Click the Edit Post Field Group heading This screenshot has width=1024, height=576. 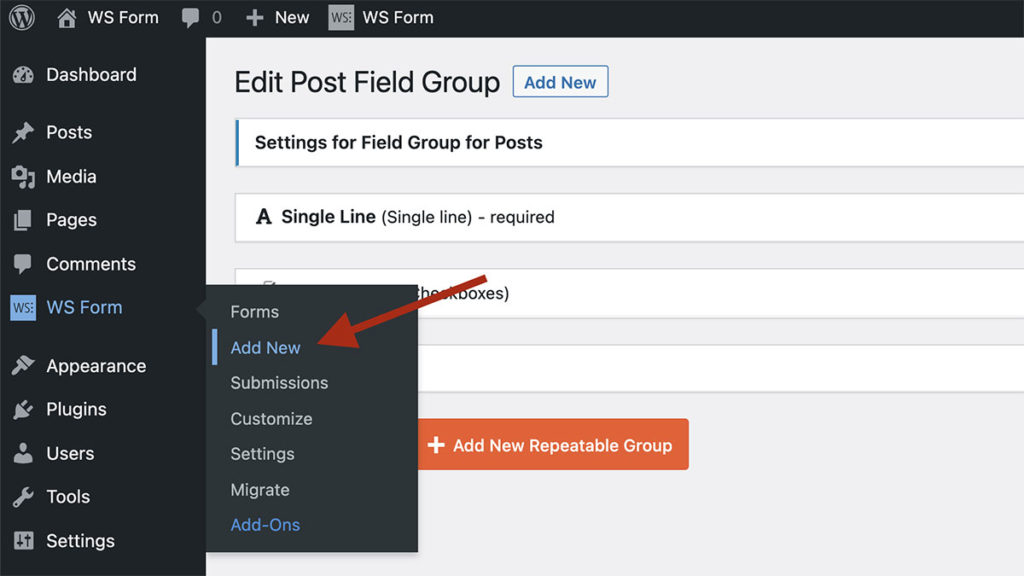367,82
